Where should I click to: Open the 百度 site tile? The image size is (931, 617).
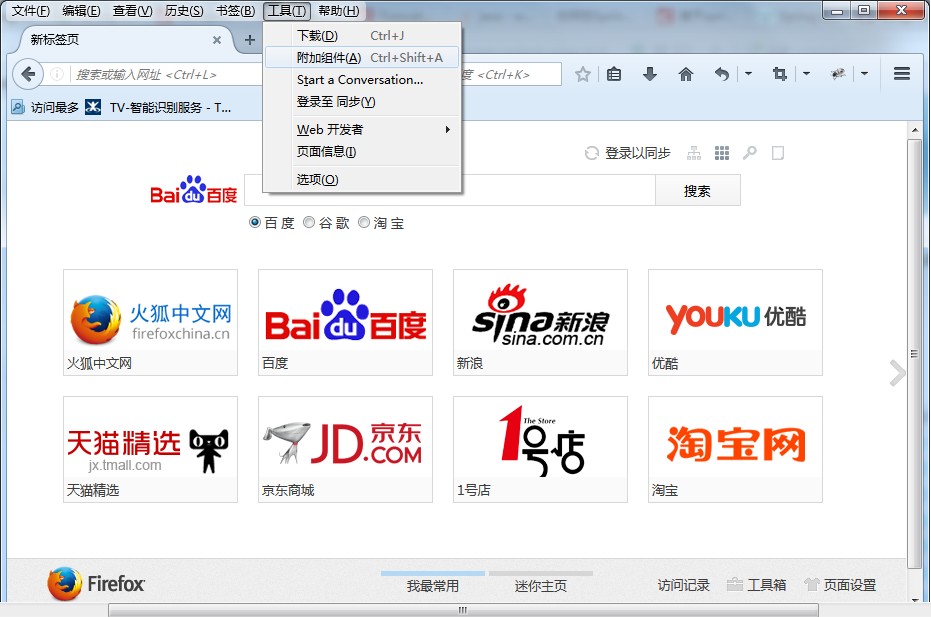346,322
